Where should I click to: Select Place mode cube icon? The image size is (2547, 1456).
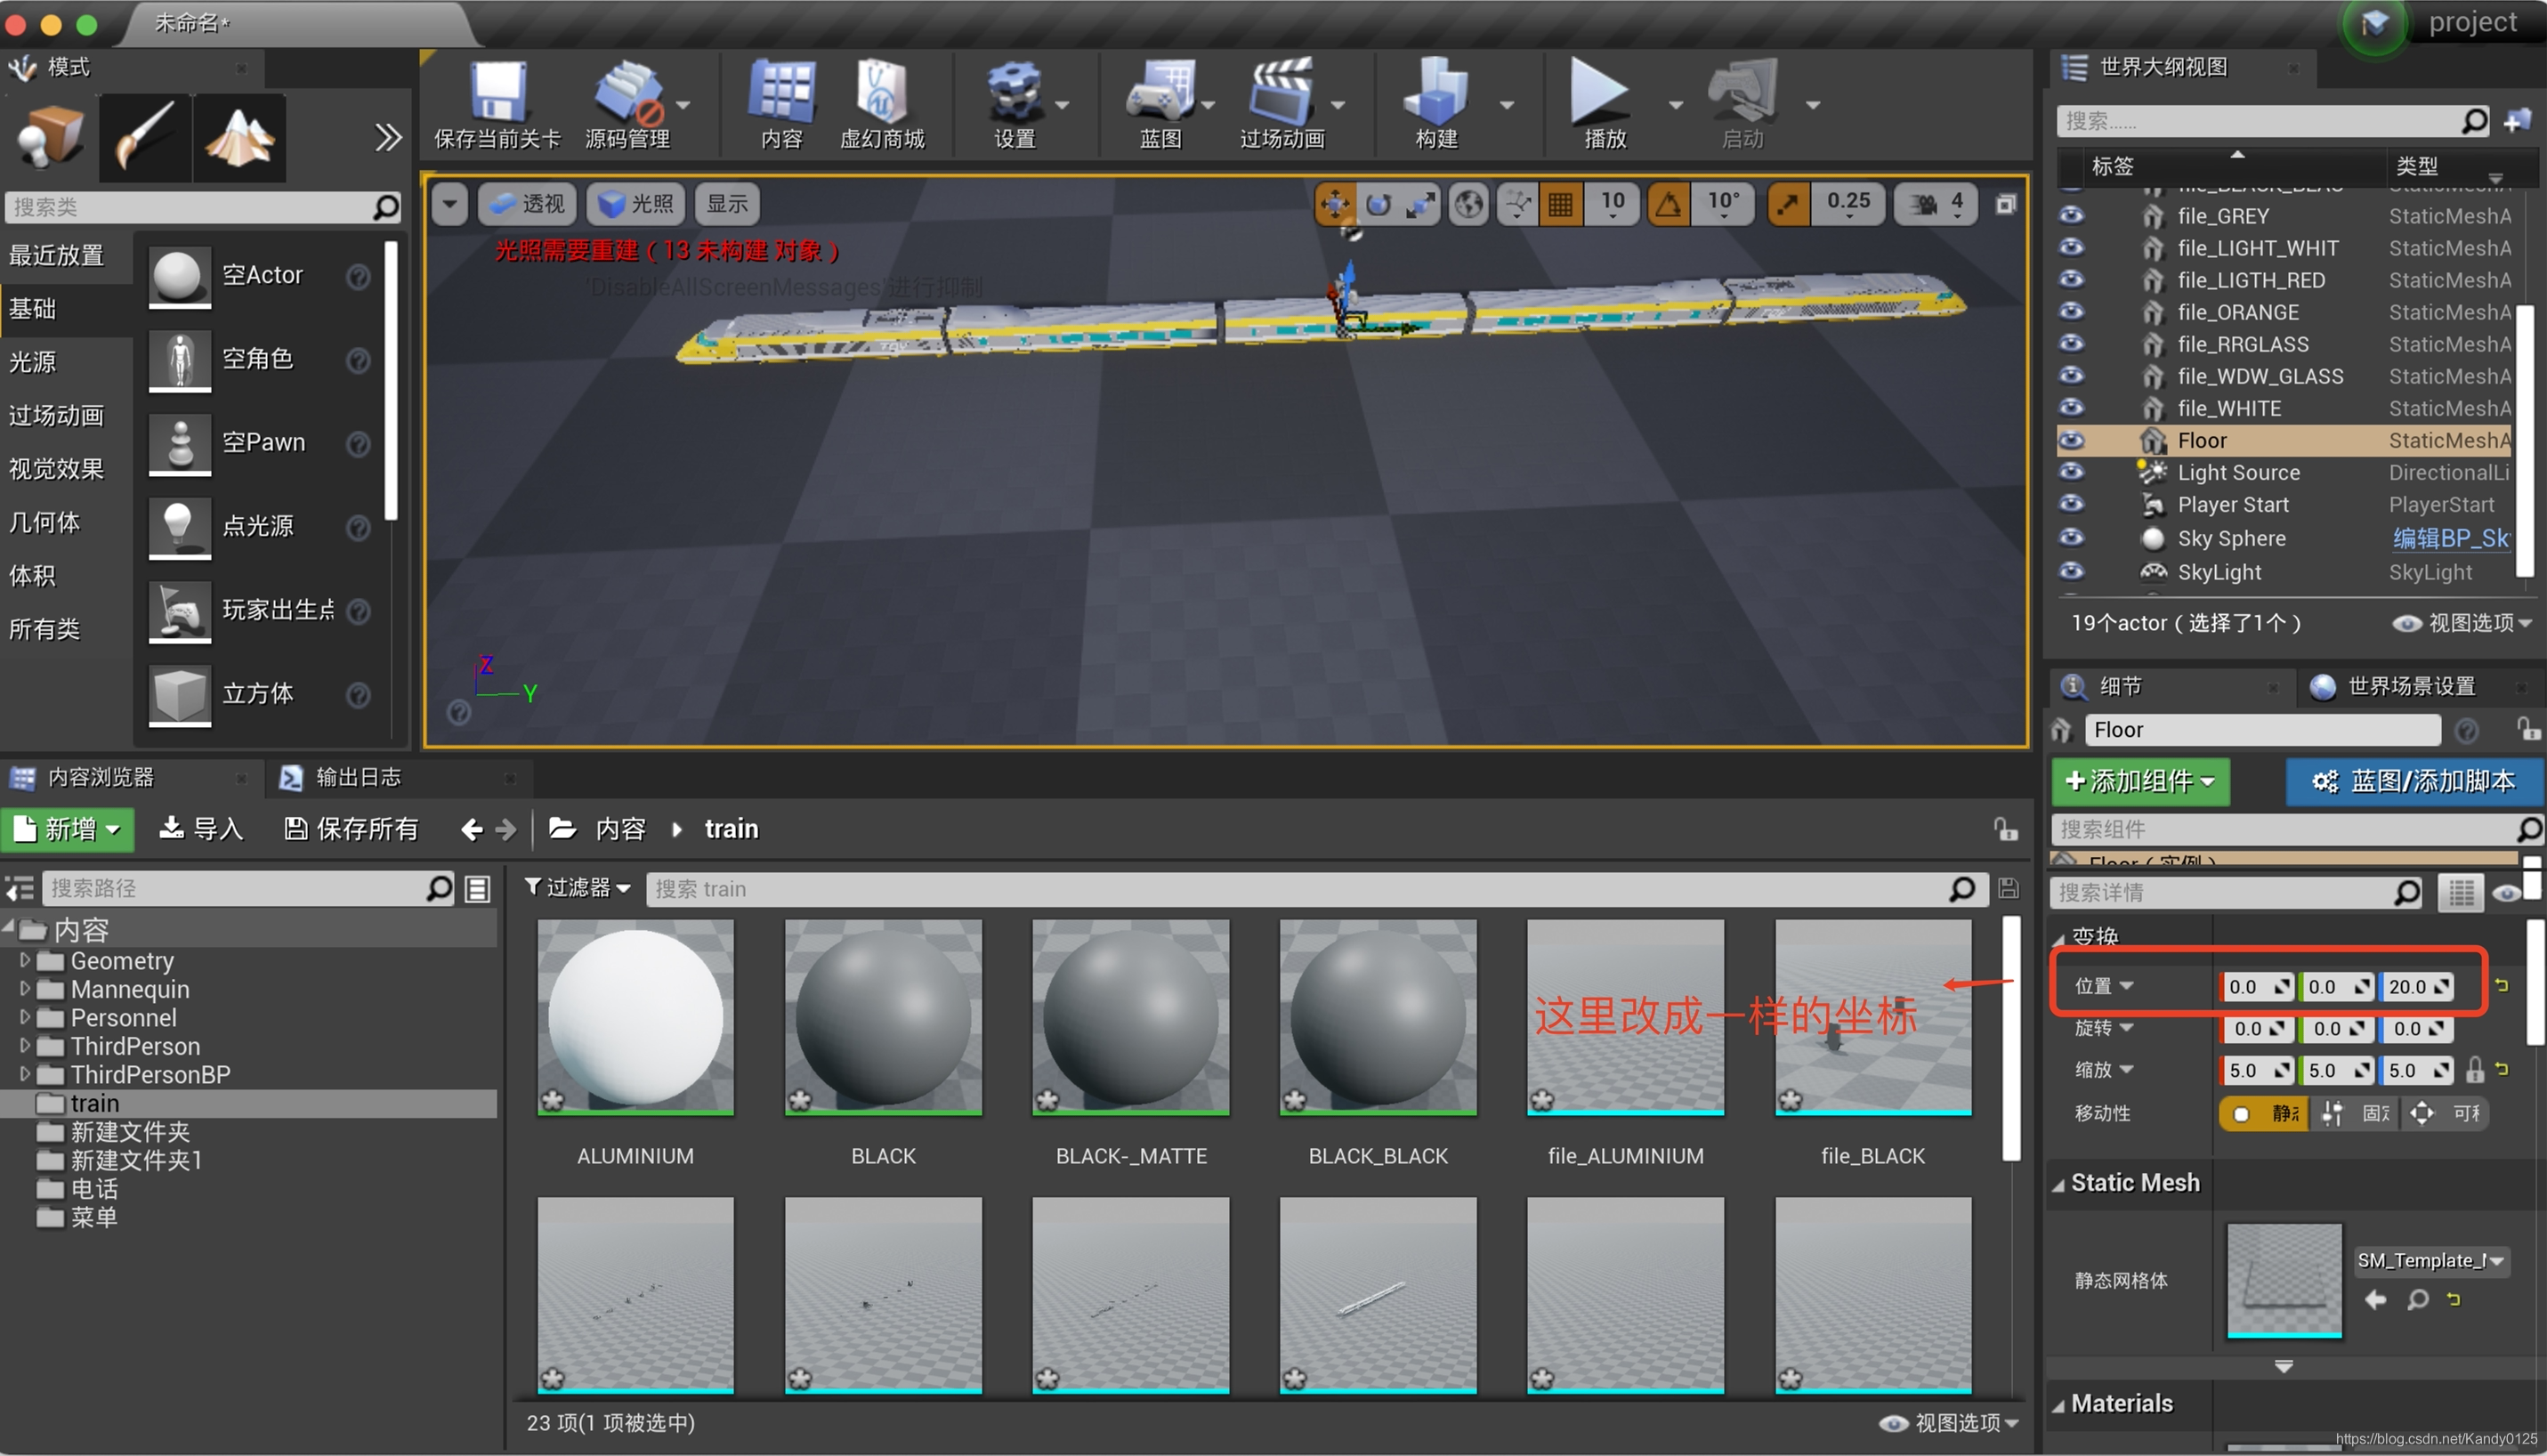[x=49, y=137]
